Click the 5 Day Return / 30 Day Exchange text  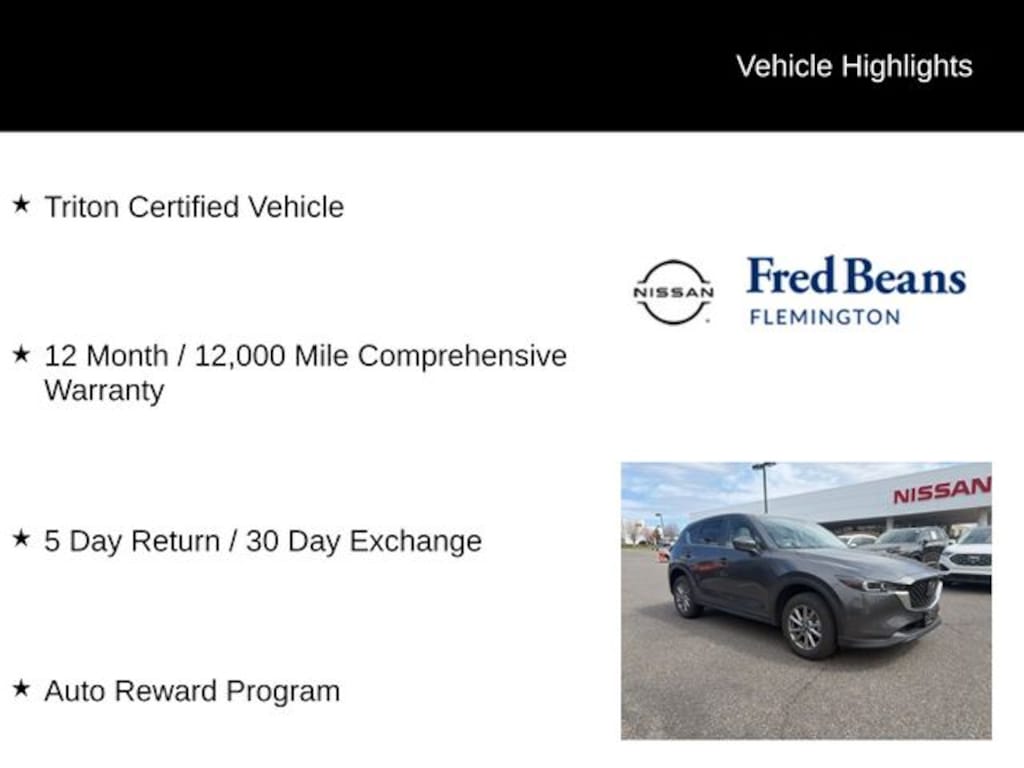tap(263, 541)
